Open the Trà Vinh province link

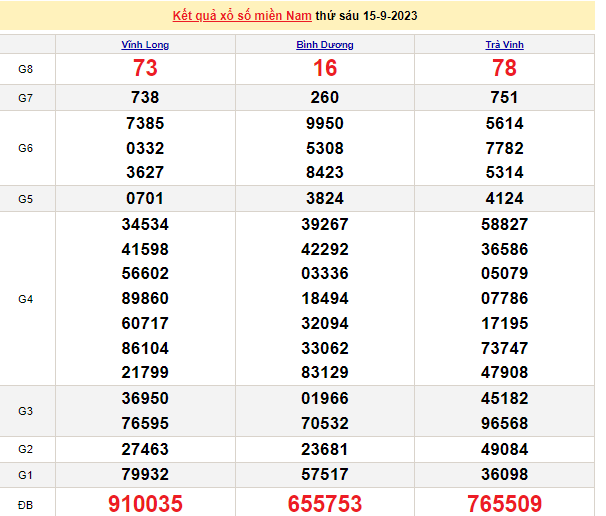[x=505, y=45]
